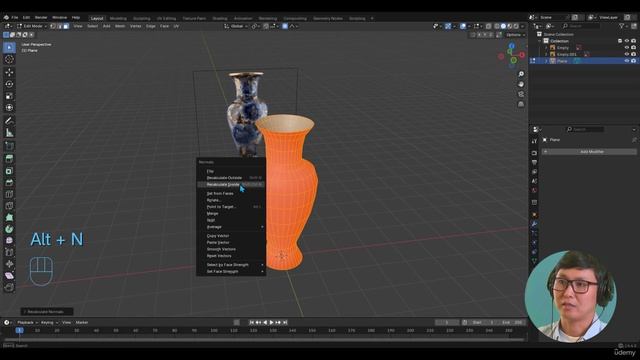640x360 pixels.
Task: Open the Modifiers wrench tab in Properties
Action: point(534,224)
